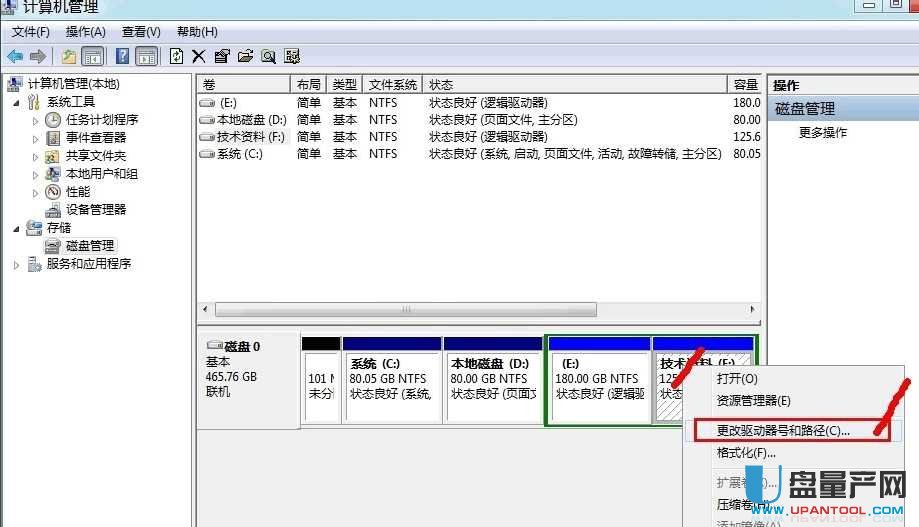Click the Back arrow toolbar icon
919x527 pixels.
pyautogui.click(x=15, y=56)
